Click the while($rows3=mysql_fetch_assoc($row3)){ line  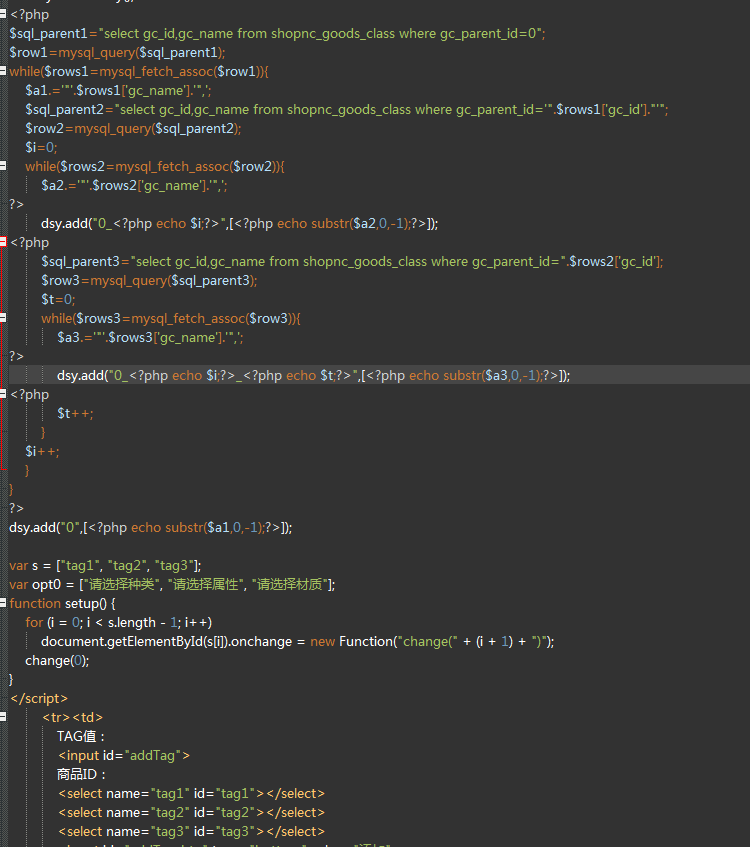tap(171, 319)
